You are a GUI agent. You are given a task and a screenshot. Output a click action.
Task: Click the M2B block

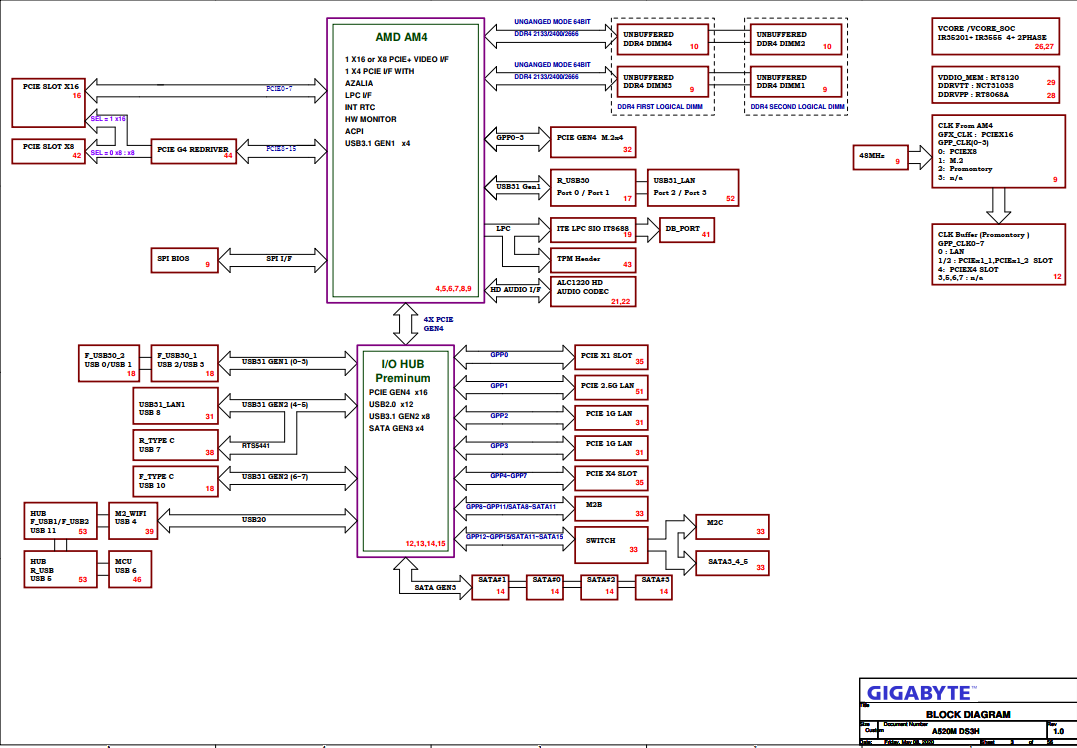click(x=611, y=508)
